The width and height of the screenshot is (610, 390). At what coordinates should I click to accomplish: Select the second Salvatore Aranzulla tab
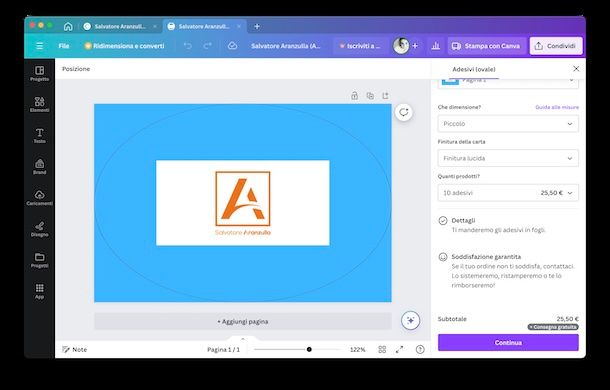click(x=204, y=26)
